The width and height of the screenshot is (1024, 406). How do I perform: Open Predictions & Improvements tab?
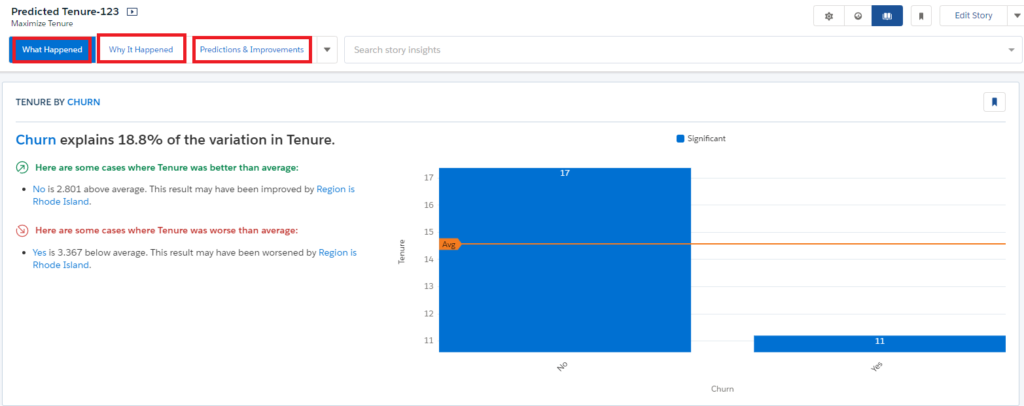251,50
